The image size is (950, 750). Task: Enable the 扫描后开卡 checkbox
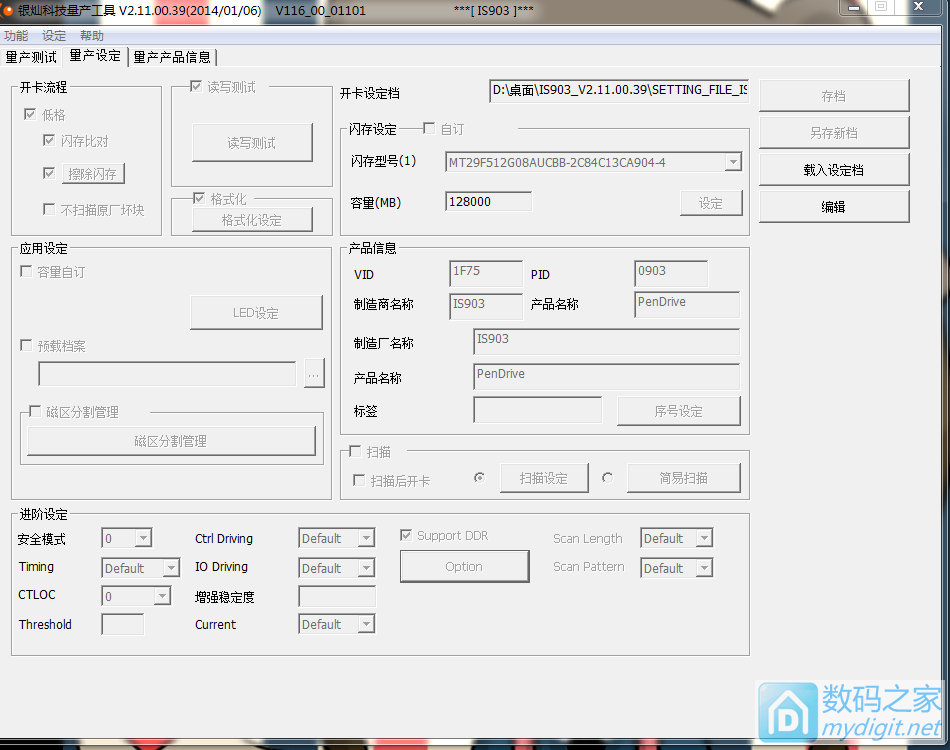[x=359, y=480]
